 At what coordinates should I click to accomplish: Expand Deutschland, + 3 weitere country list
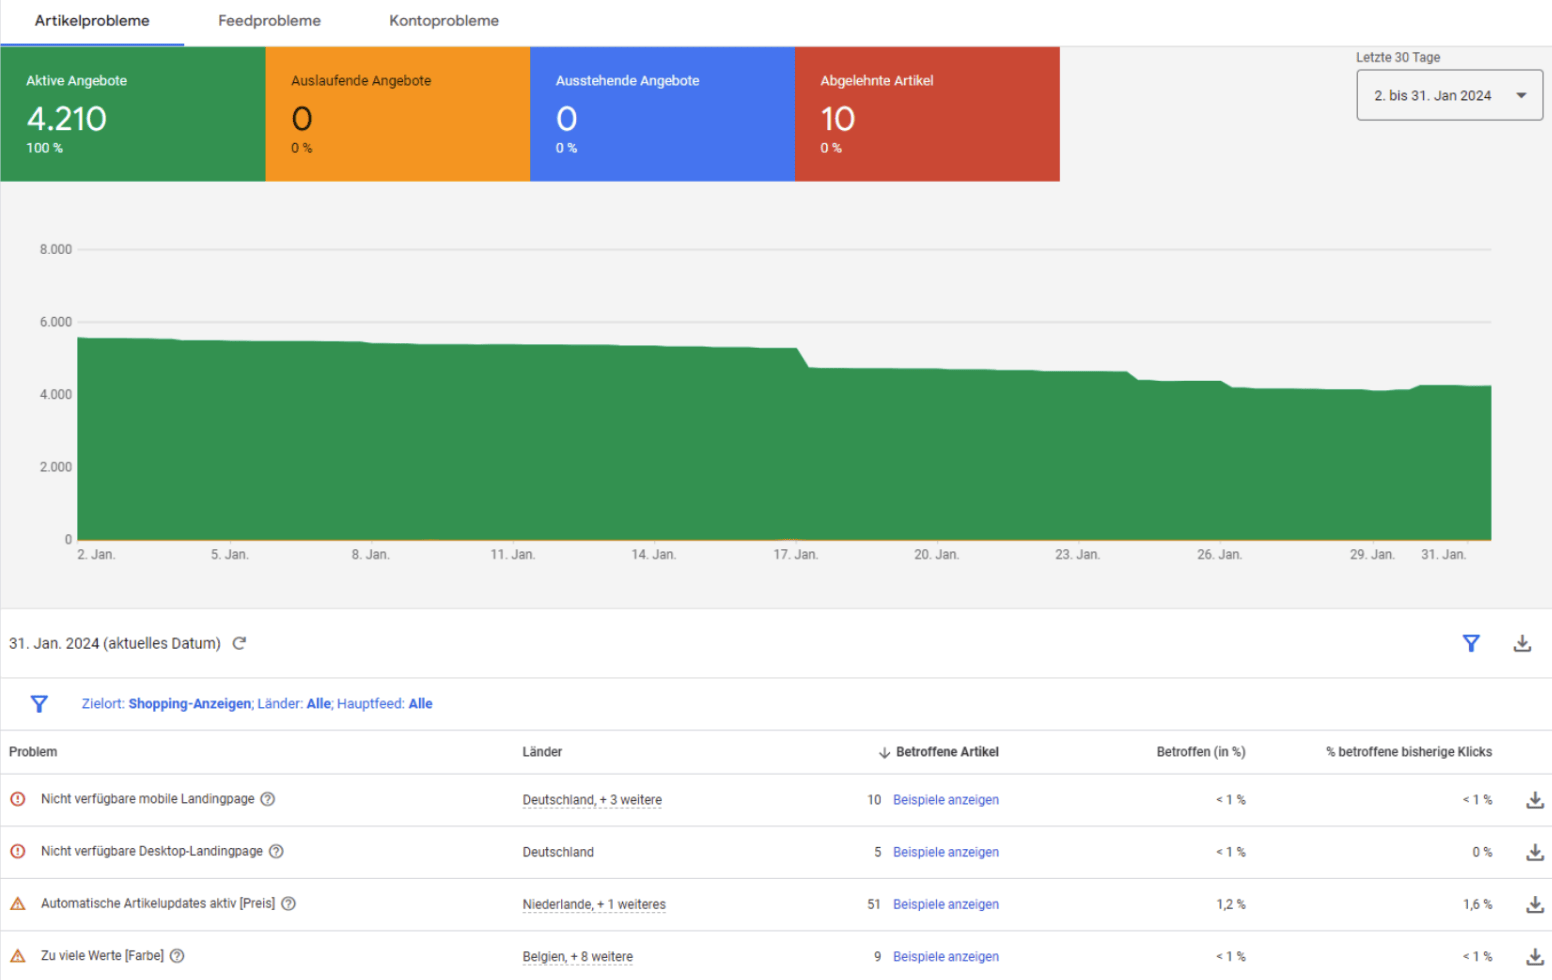point(592,799)
